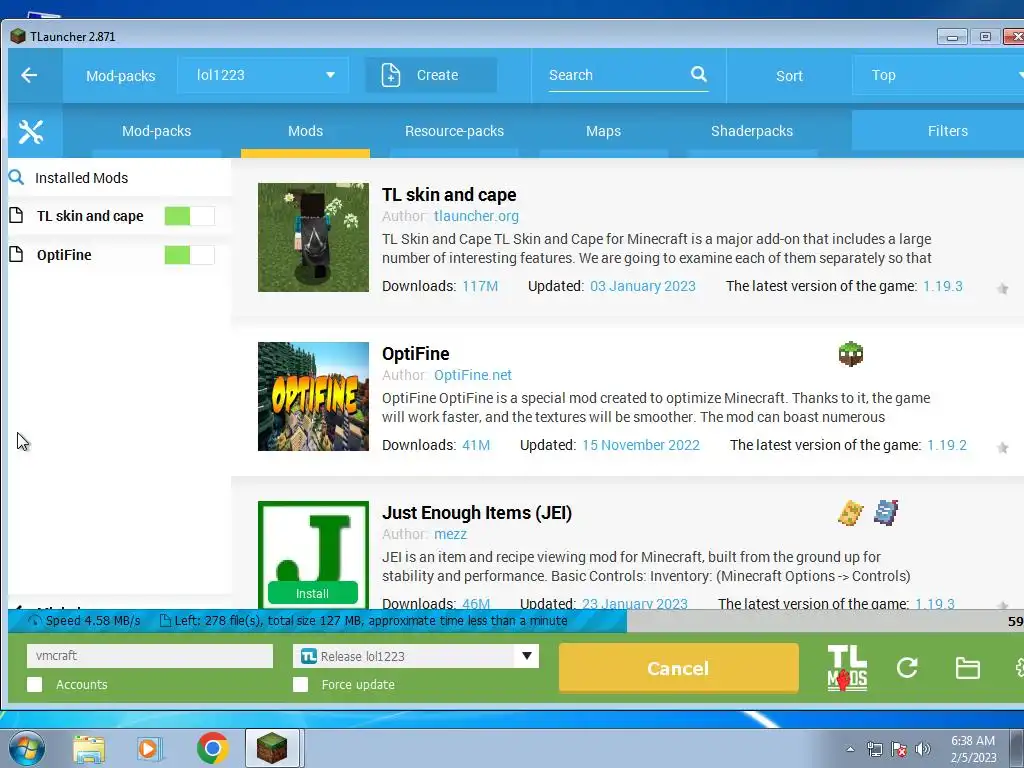Install Just Enough Items with Install button
The height and width of the screenshot is (768, 1024).
pyautogui.click(x=313, y=593)
